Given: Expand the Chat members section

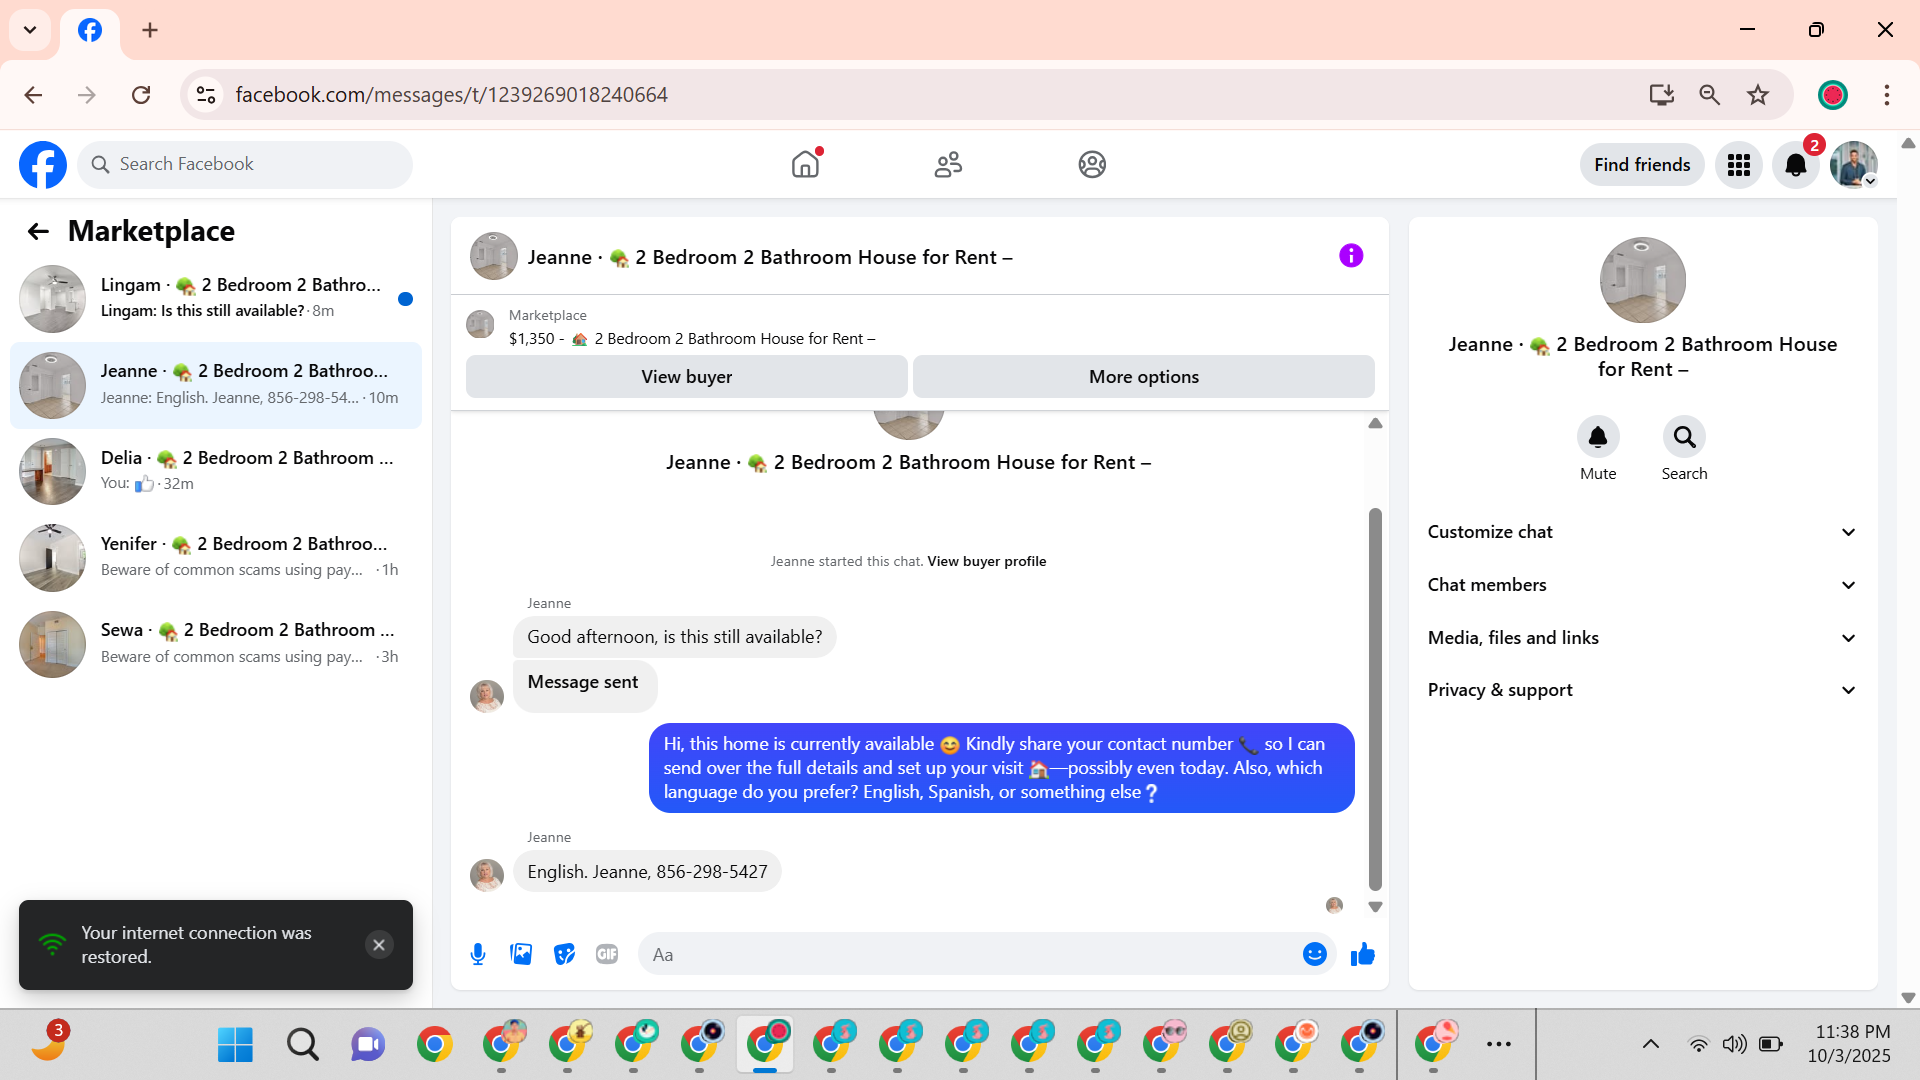Looking at the screenshot, I should pos(1643,585).
